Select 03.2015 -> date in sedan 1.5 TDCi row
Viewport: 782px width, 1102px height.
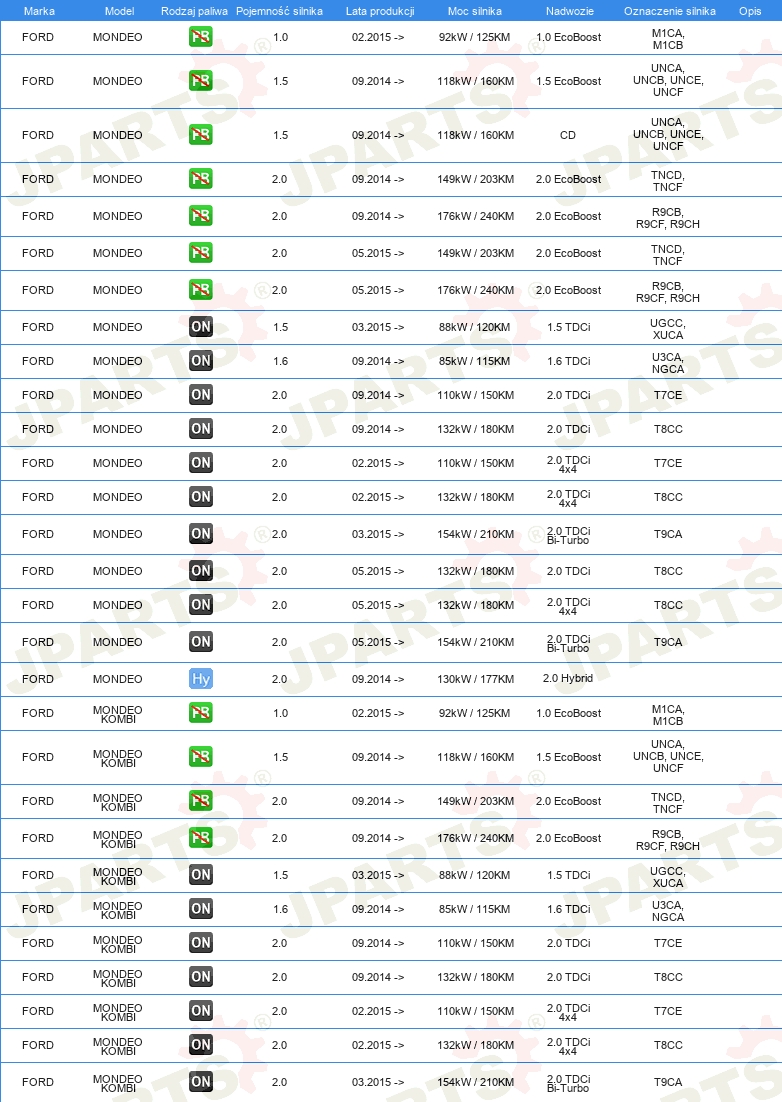click(378, 327)
